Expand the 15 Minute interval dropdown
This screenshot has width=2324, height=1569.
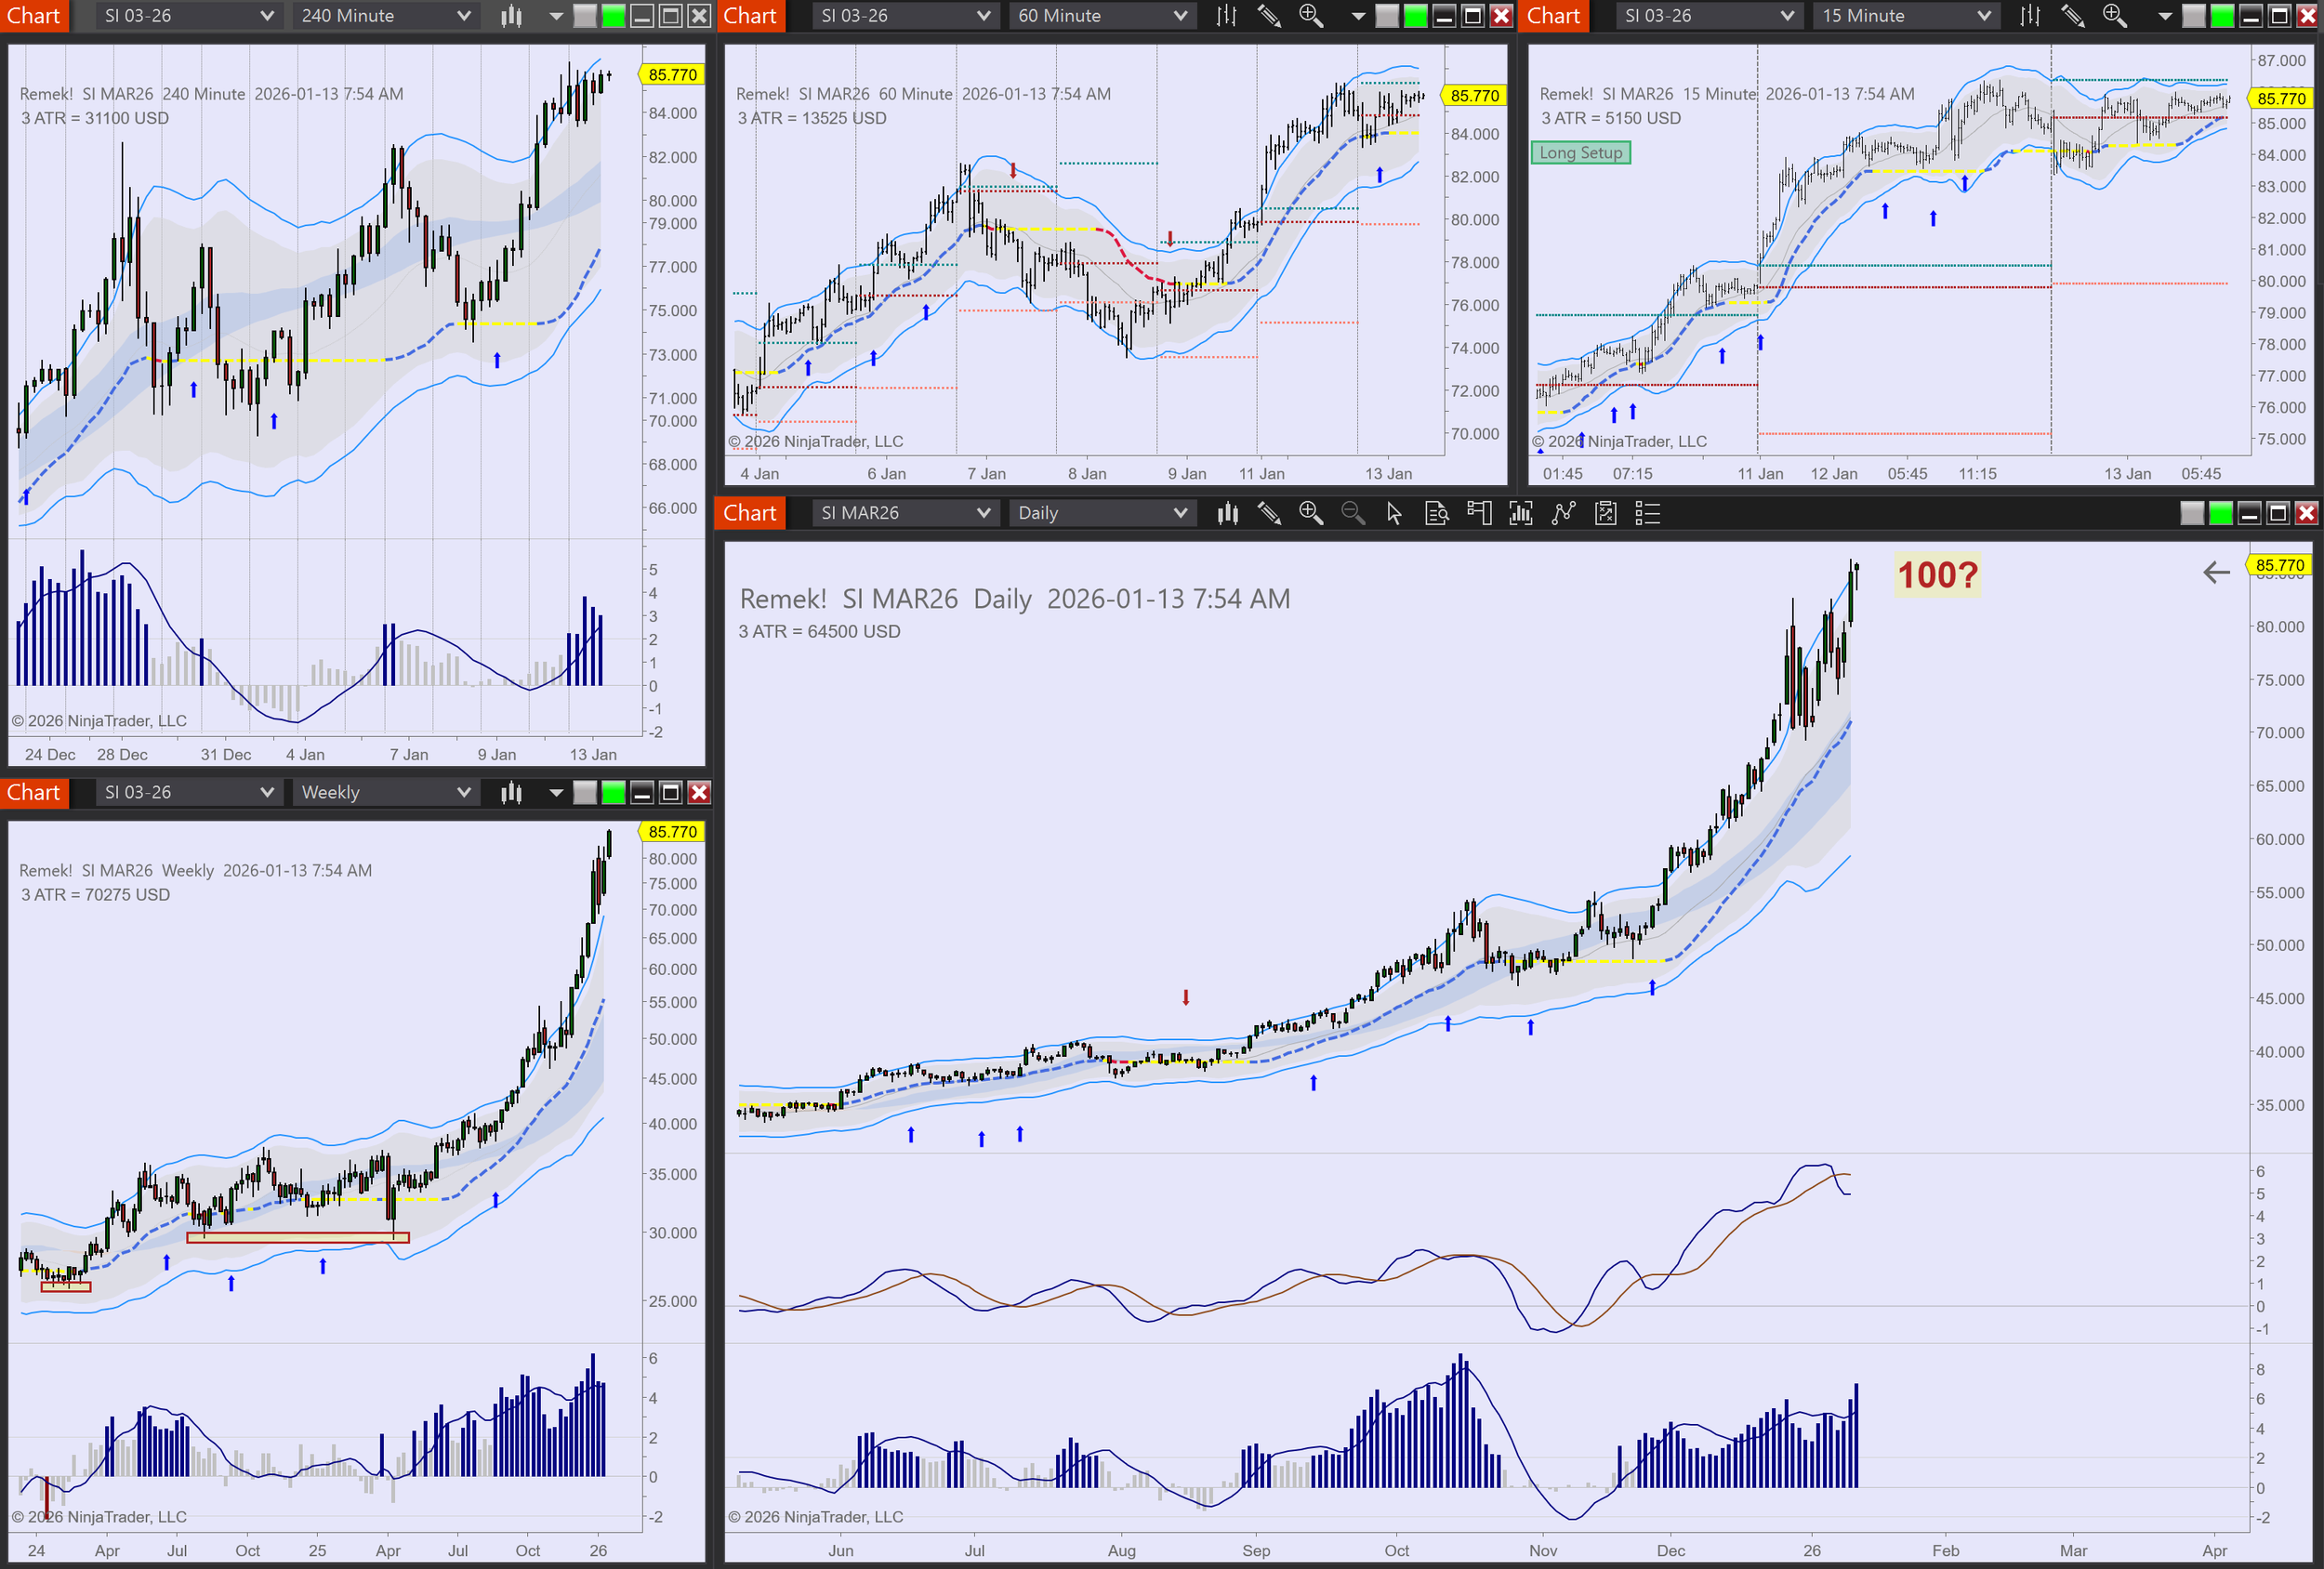(1905, 16)
